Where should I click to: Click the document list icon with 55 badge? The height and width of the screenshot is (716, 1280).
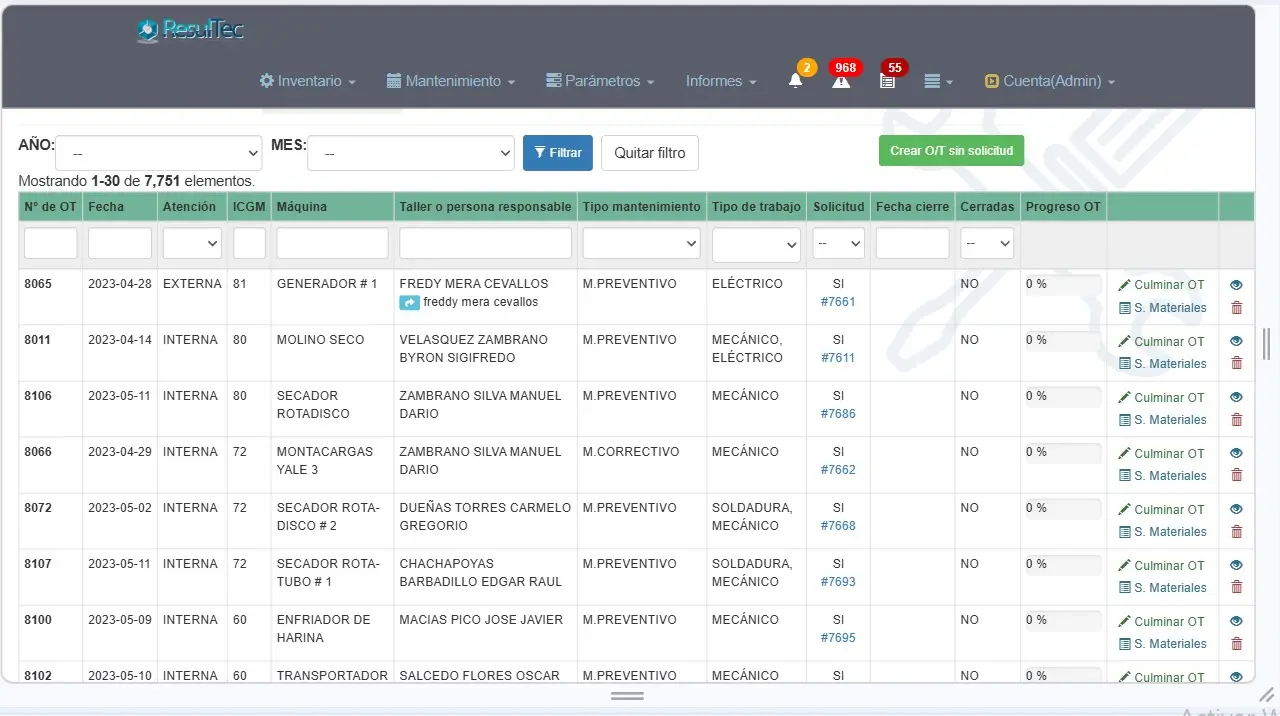(887, 82)
